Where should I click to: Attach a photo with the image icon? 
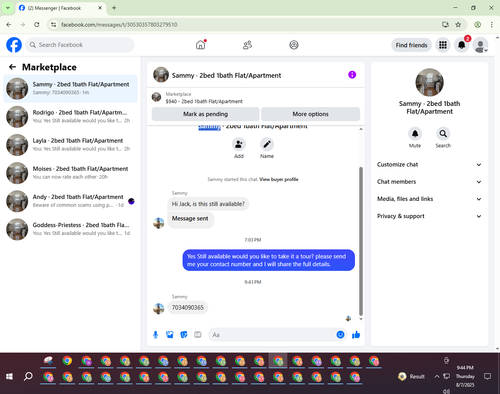click(170, 335)
